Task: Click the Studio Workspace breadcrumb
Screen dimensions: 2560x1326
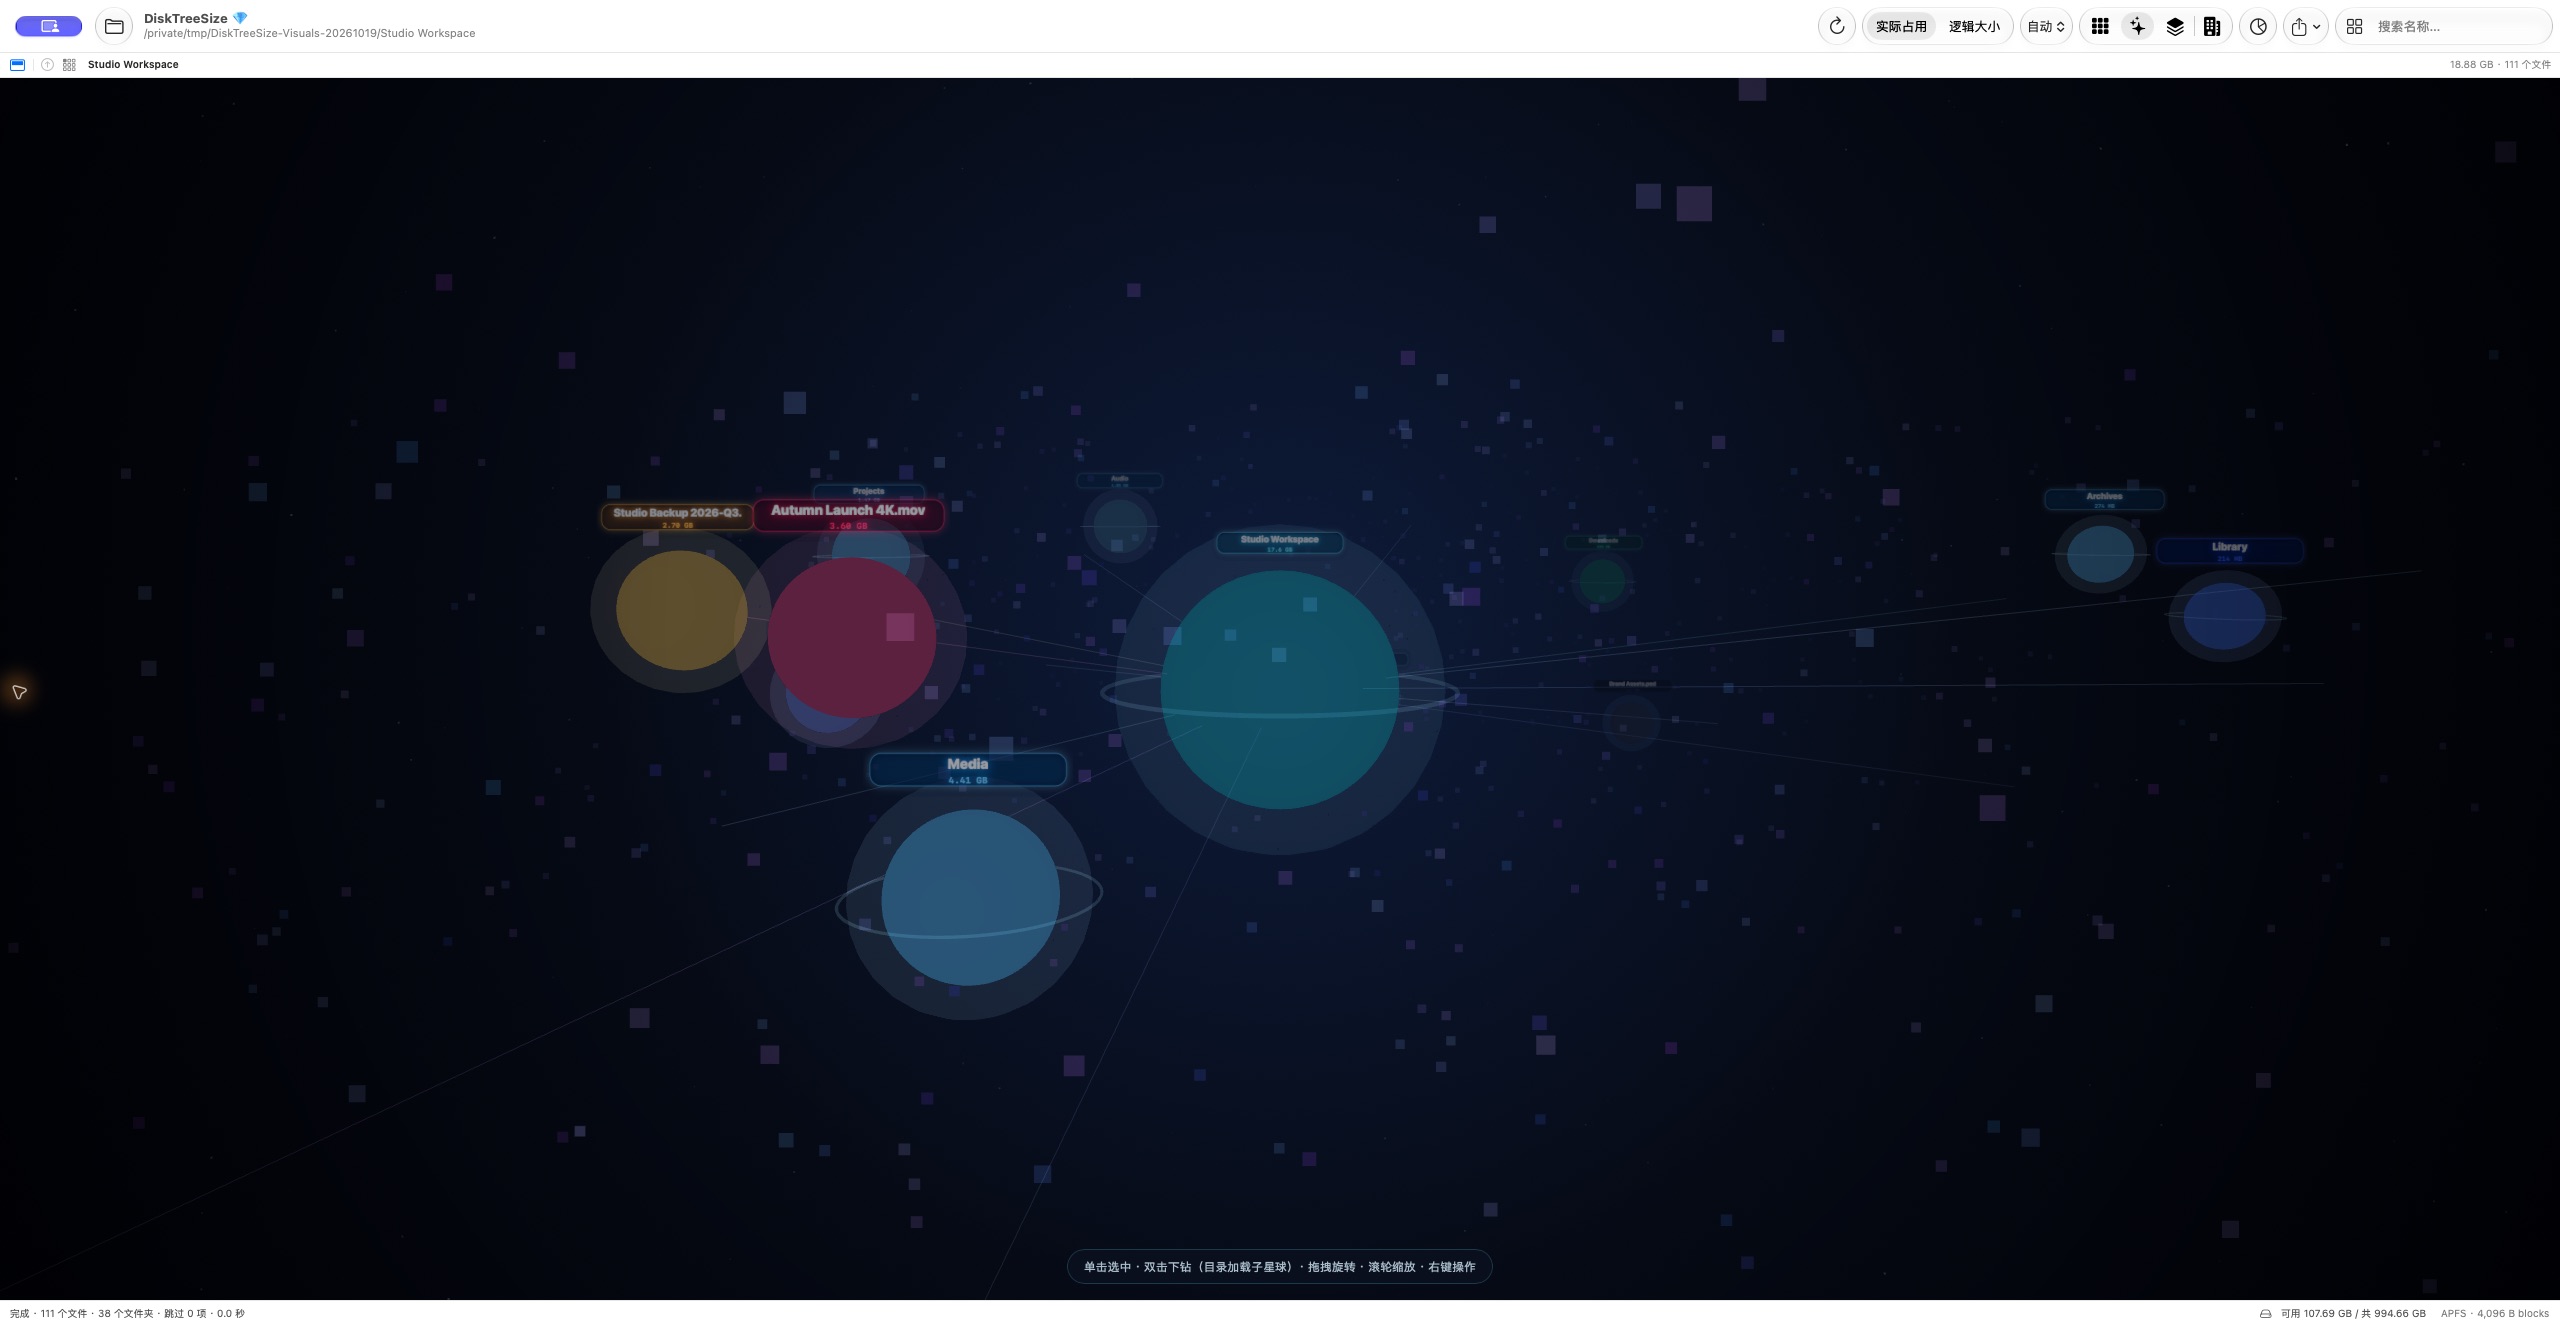Action: [133, 64]
